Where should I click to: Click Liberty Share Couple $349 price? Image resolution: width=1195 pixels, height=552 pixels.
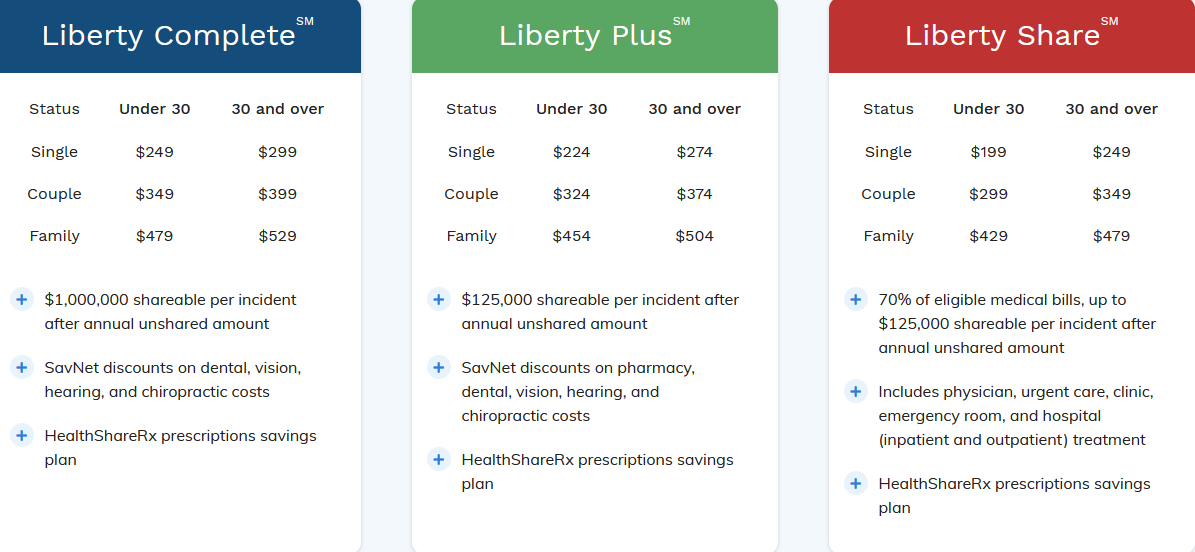1111,194
